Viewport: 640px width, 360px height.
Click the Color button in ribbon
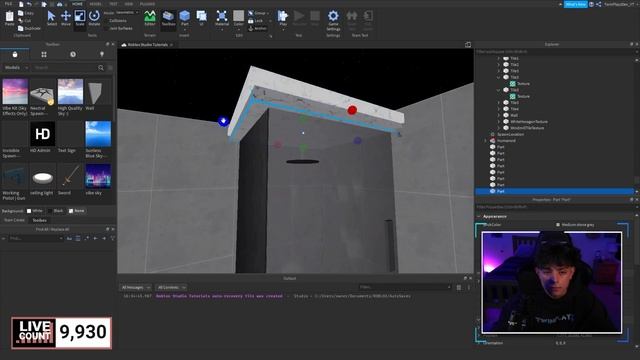click(x=238, y=18)
